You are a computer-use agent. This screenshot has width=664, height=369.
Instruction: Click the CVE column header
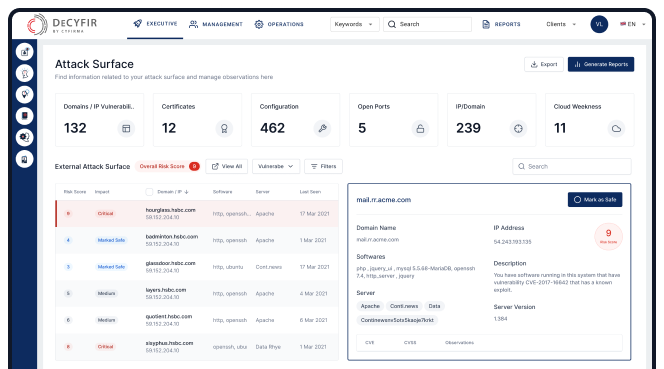[x=370, y=342]
